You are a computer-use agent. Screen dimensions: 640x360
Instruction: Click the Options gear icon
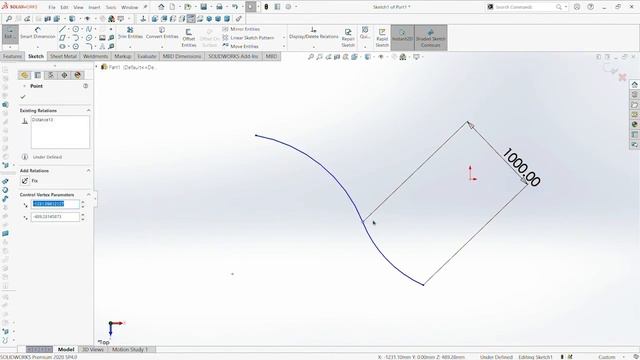(x=289, y=7)
